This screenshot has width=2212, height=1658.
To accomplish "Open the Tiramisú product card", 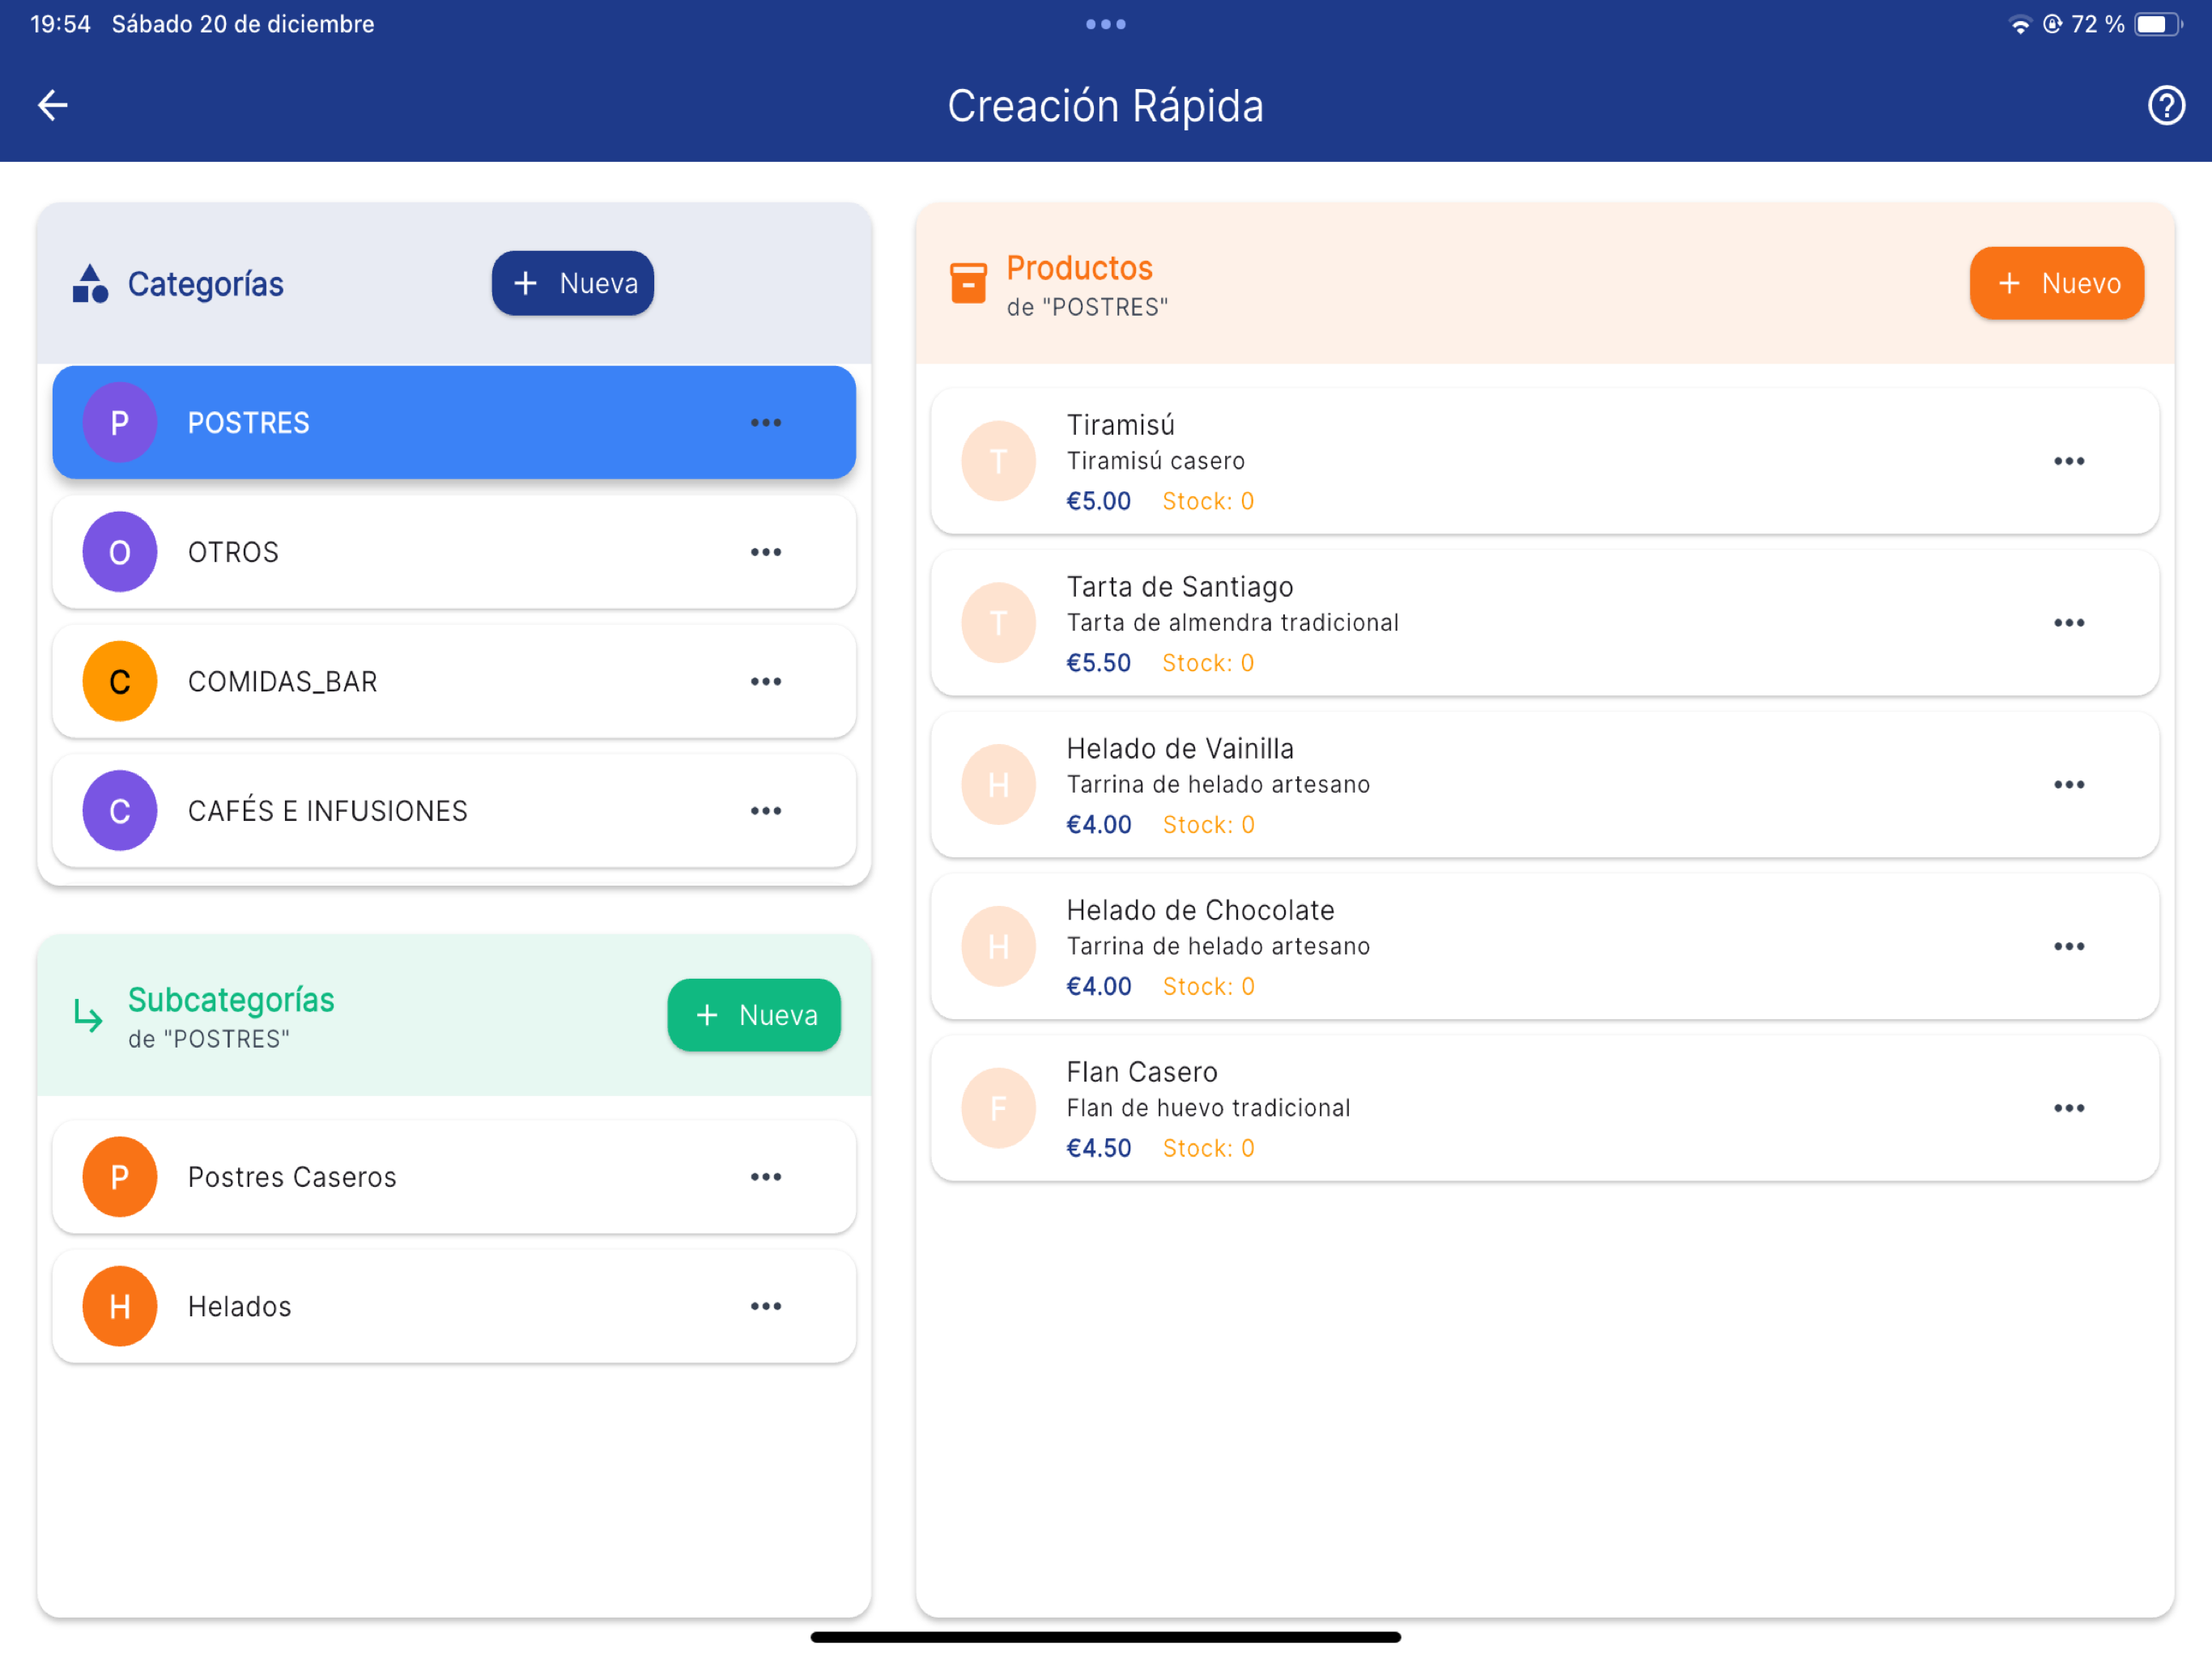I will (x=1544, y=461).
